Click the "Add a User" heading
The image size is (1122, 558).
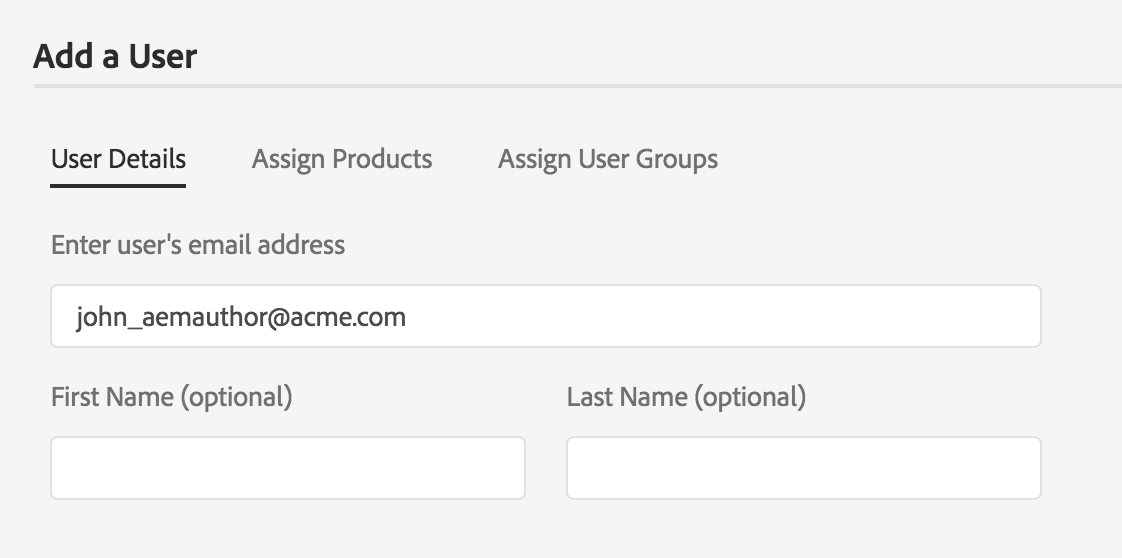coord(115,56)
